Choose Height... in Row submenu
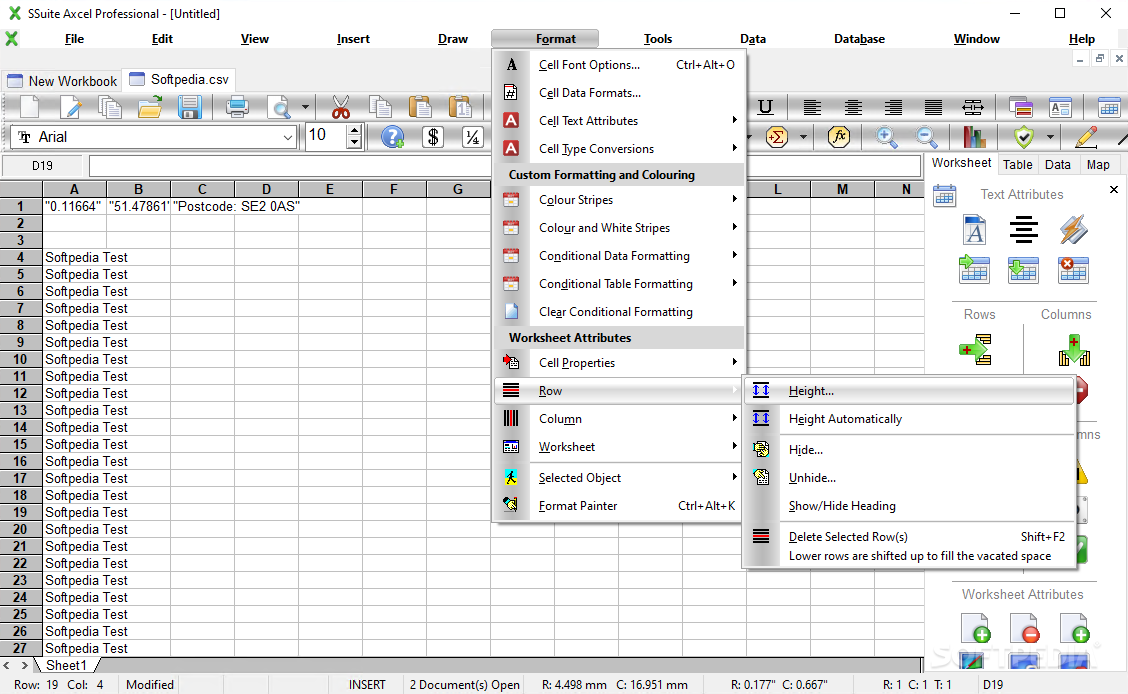Viewport: 1128px width, 694px height. [x=909, y=391]
